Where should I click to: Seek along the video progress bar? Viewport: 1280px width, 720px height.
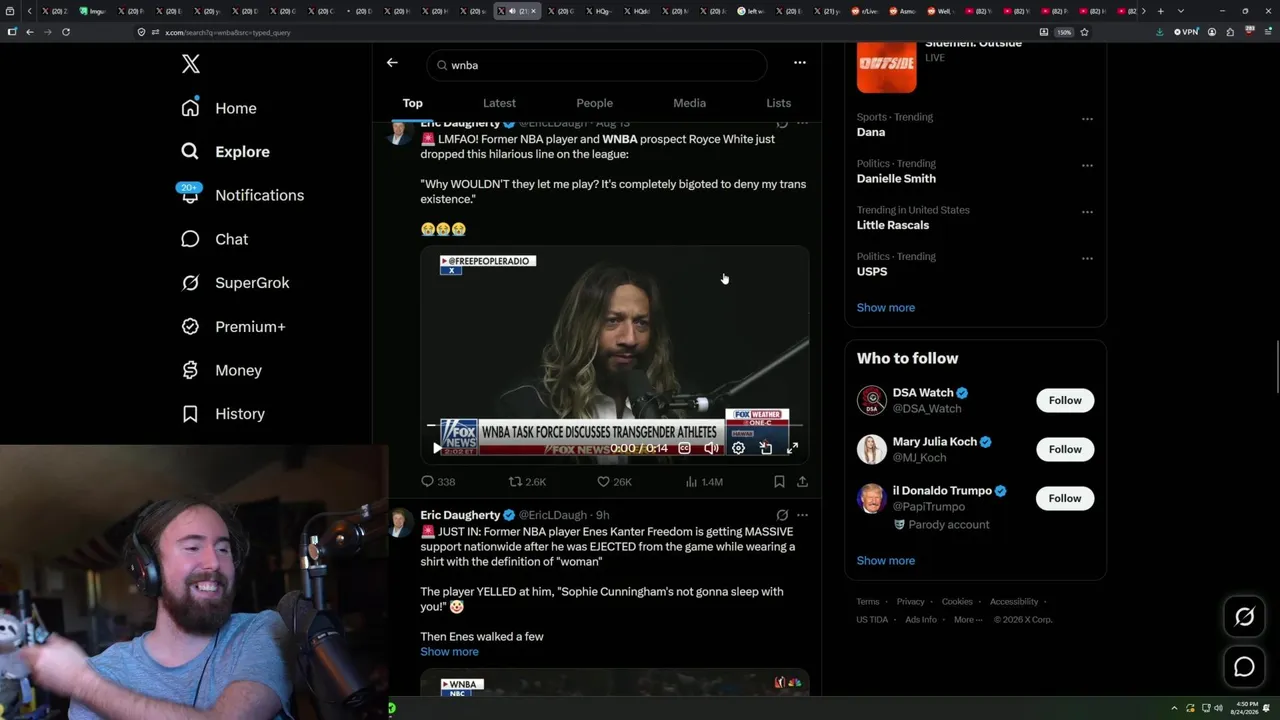(614, 425)
